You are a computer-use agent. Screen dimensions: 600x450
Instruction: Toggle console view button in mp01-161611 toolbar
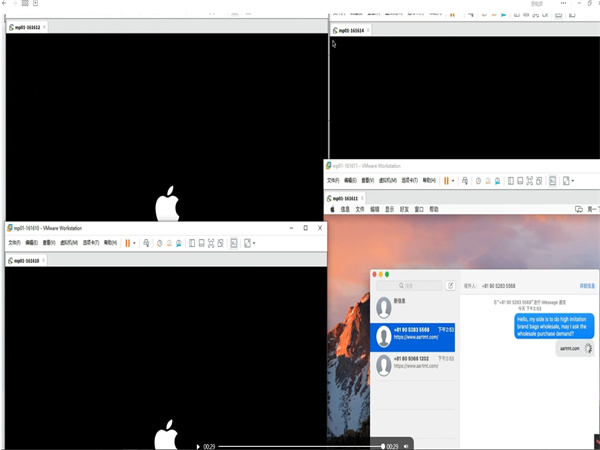[x=552, y=181]
